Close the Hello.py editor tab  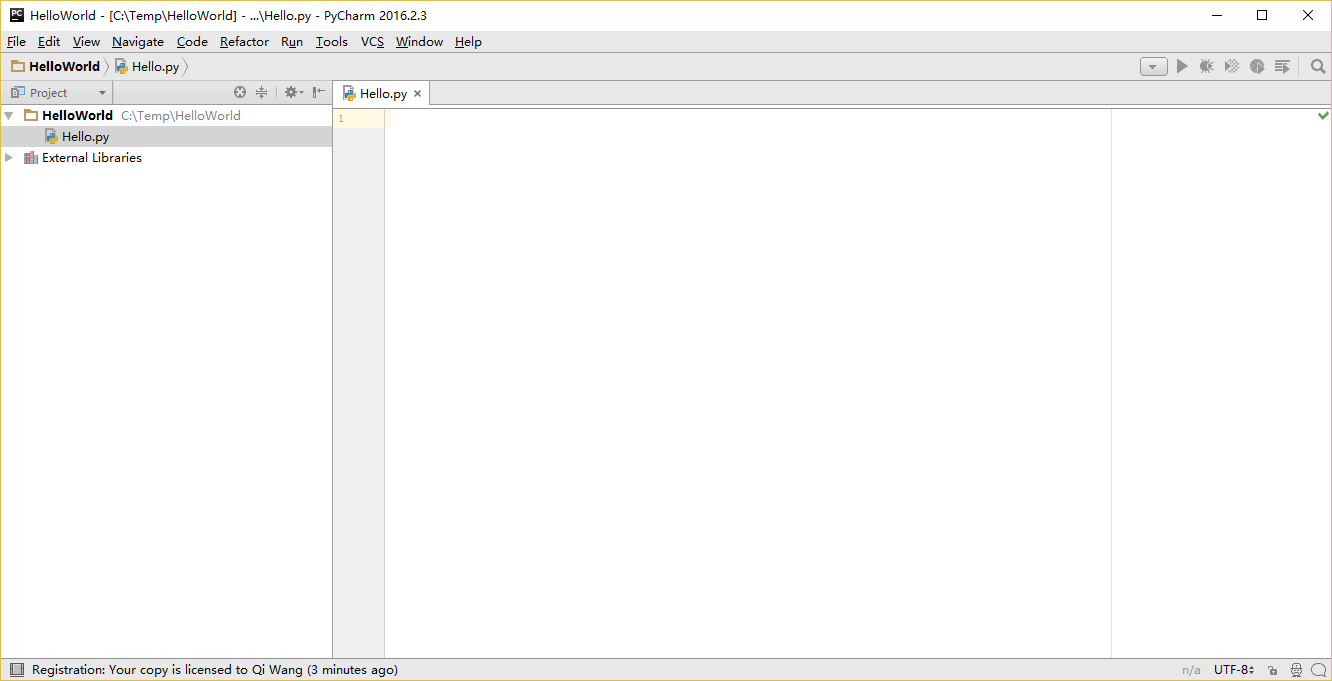(x=418, y=94)
